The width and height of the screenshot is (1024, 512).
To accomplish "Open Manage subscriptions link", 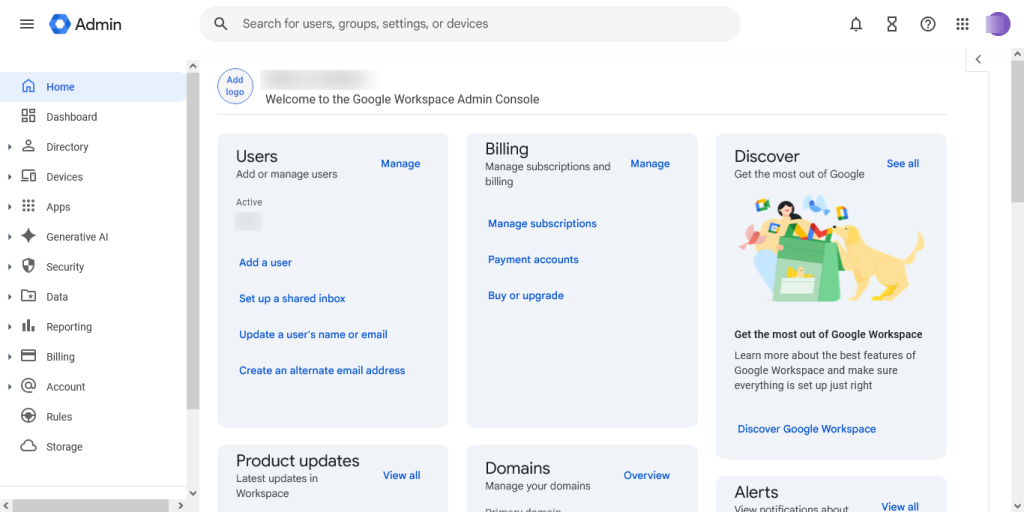I will 542,224.
